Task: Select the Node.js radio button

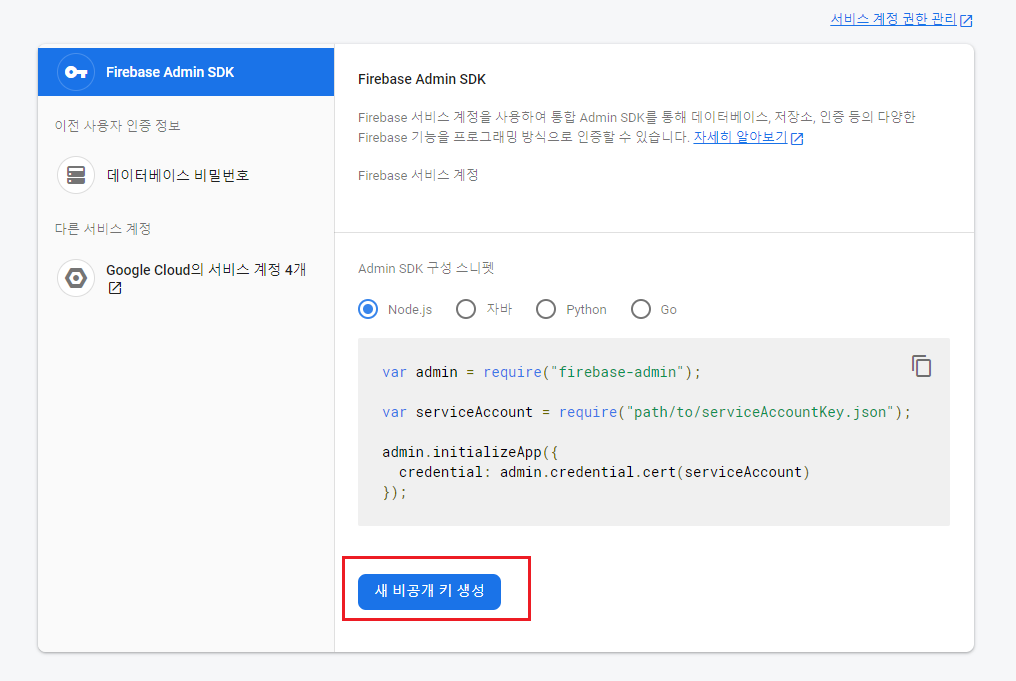Action: (x=368, y=310)
